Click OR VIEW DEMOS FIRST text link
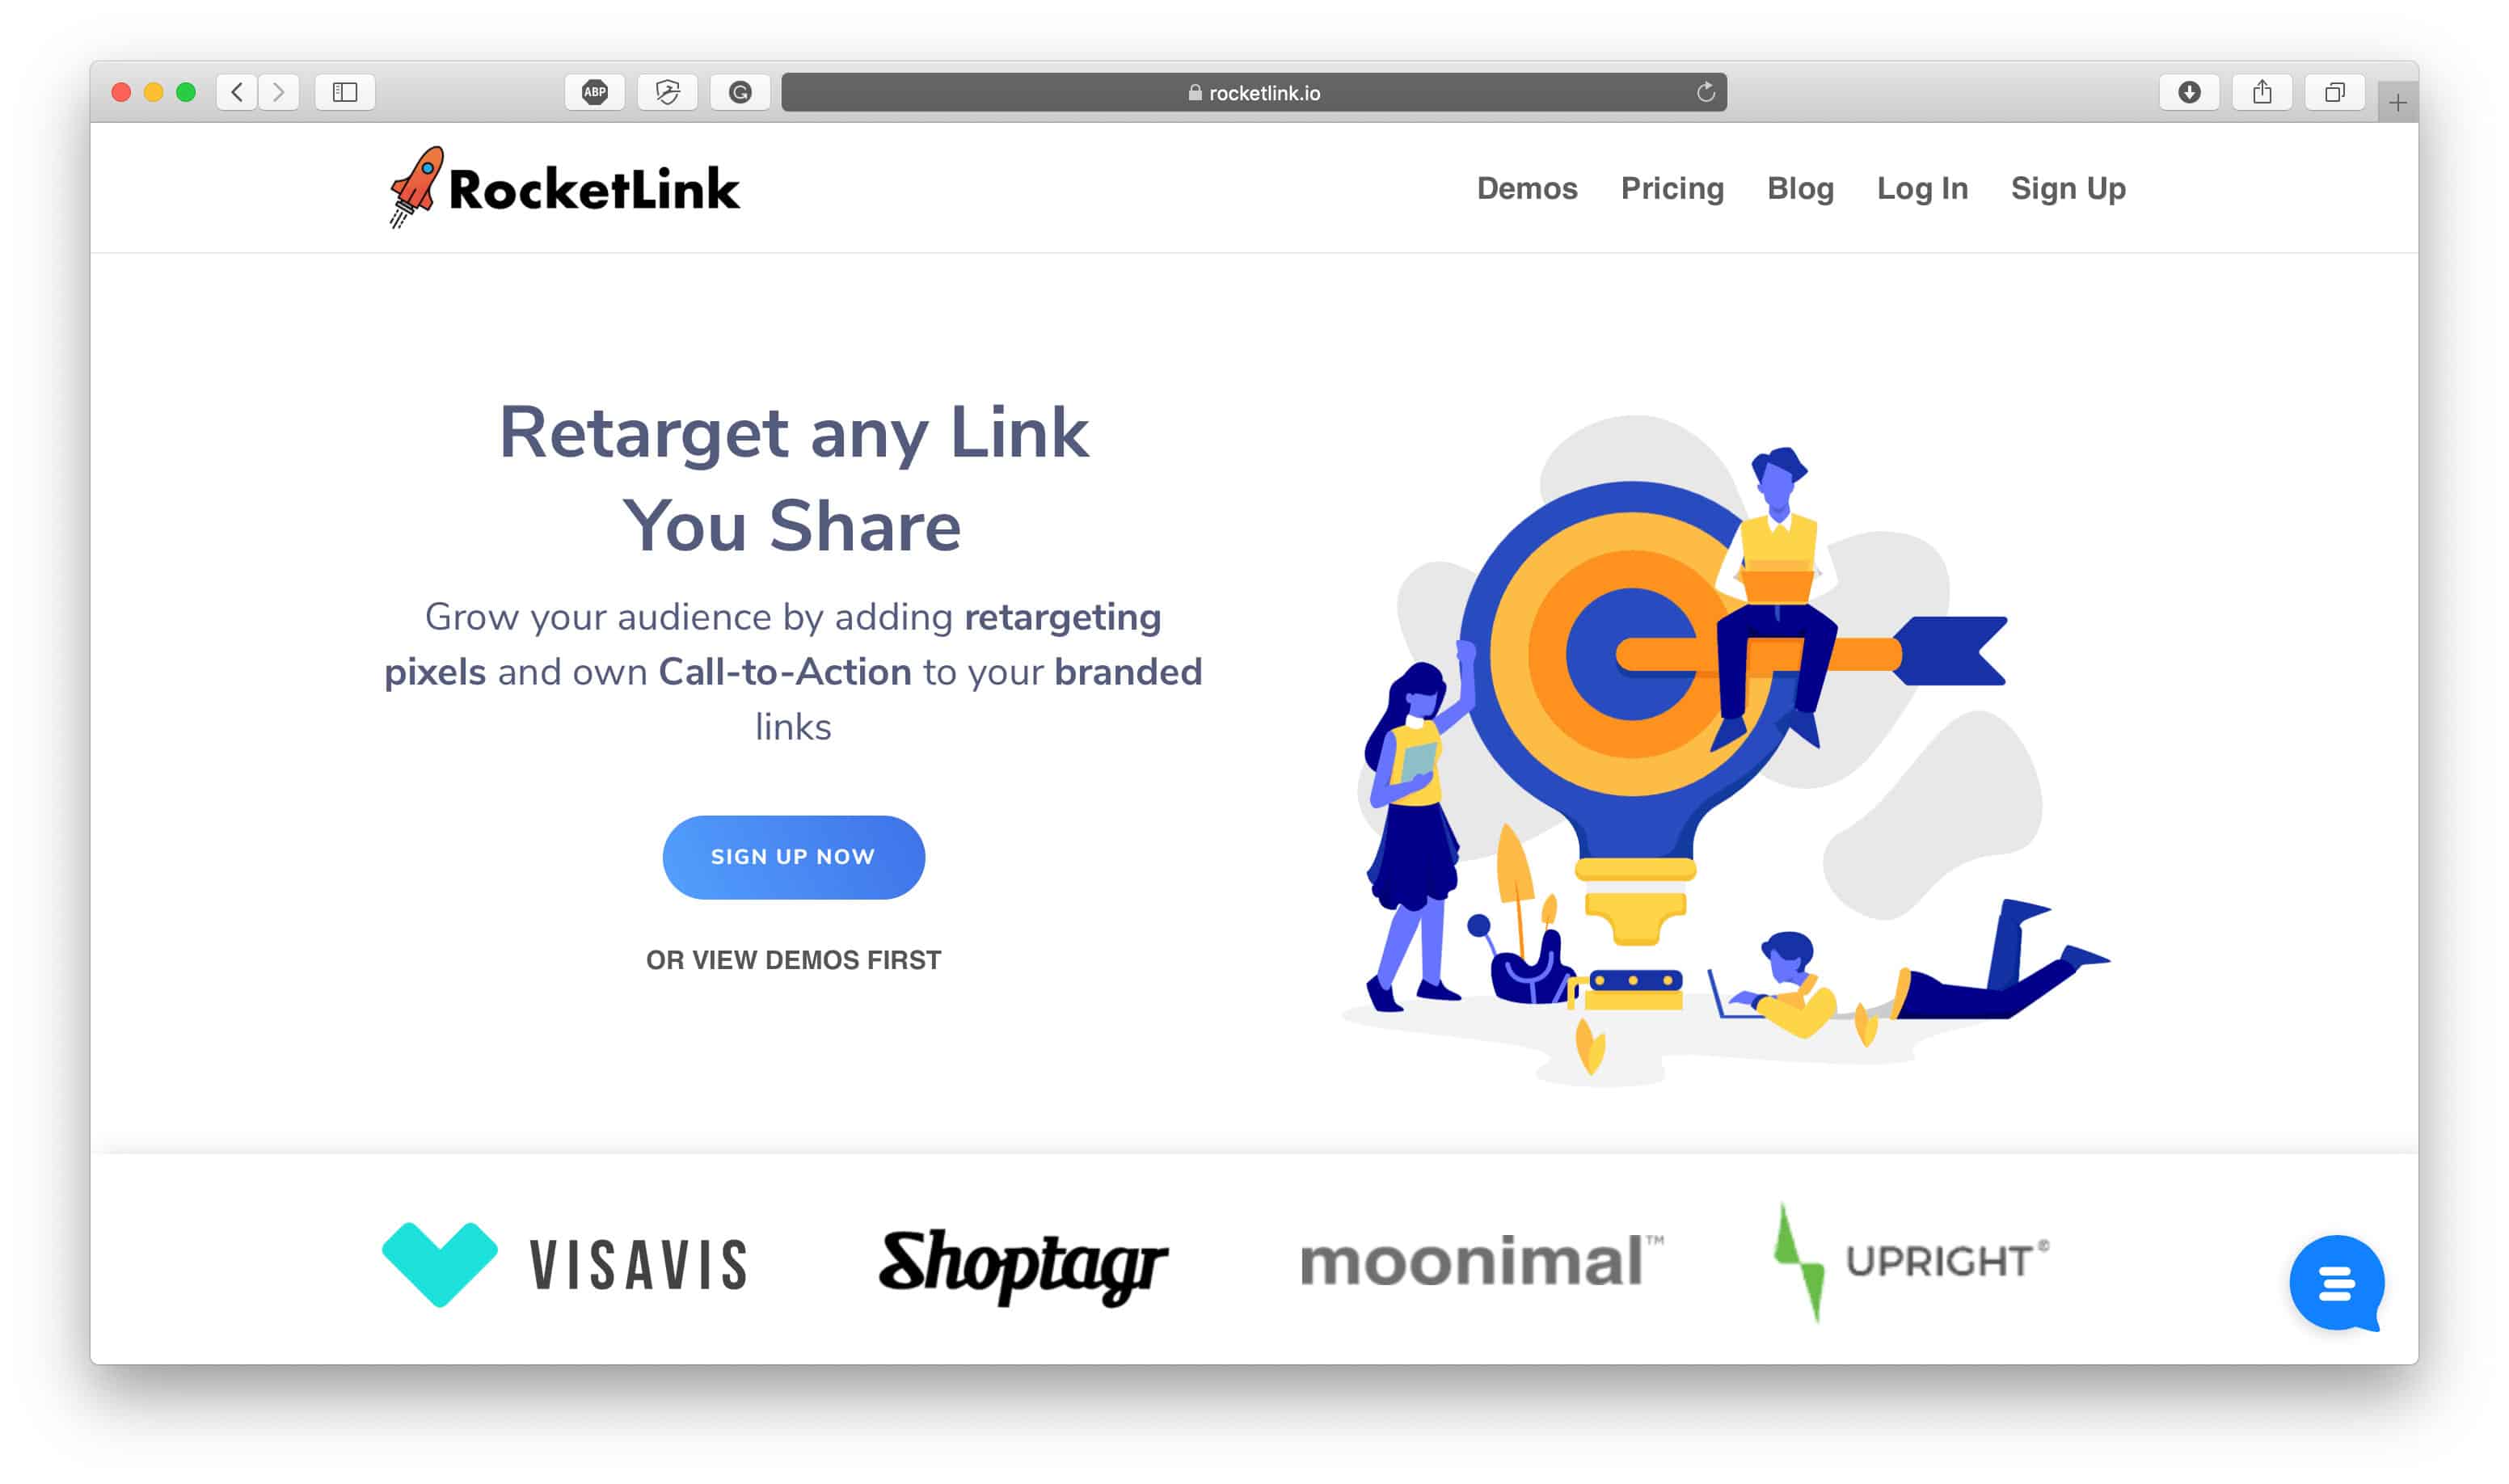2509x1484 pixels. [793, 959]
